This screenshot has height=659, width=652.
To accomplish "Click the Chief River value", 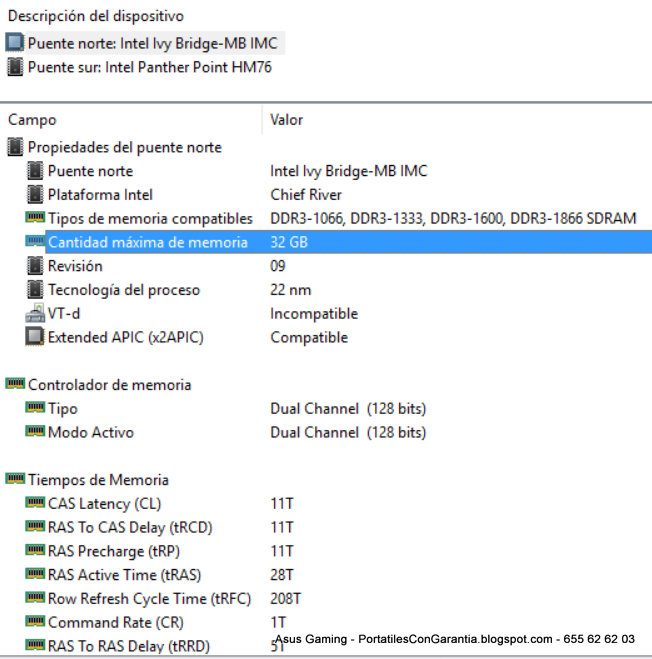I will (306, 195).
